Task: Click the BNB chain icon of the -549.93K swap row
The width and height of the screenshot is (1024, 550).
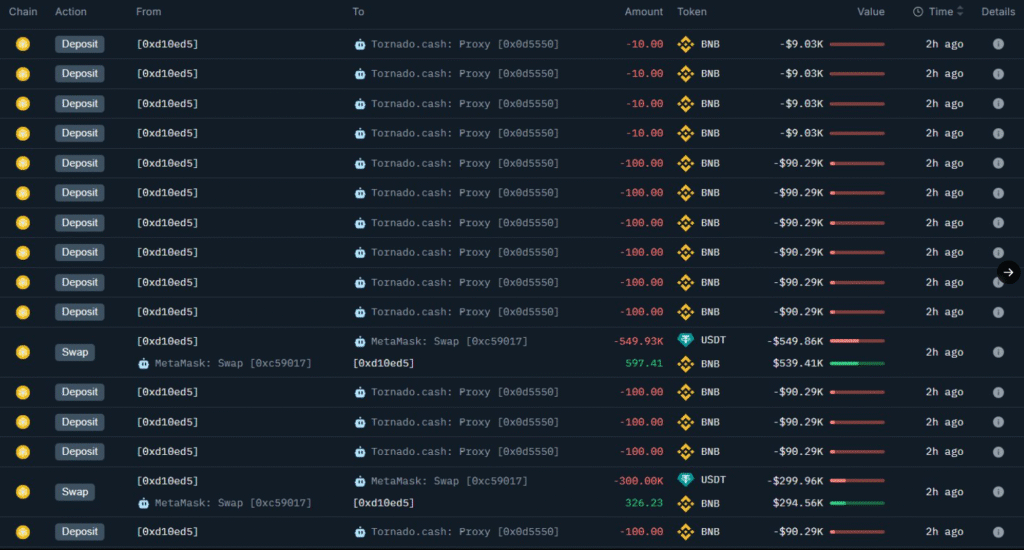Action: [23, 352]
